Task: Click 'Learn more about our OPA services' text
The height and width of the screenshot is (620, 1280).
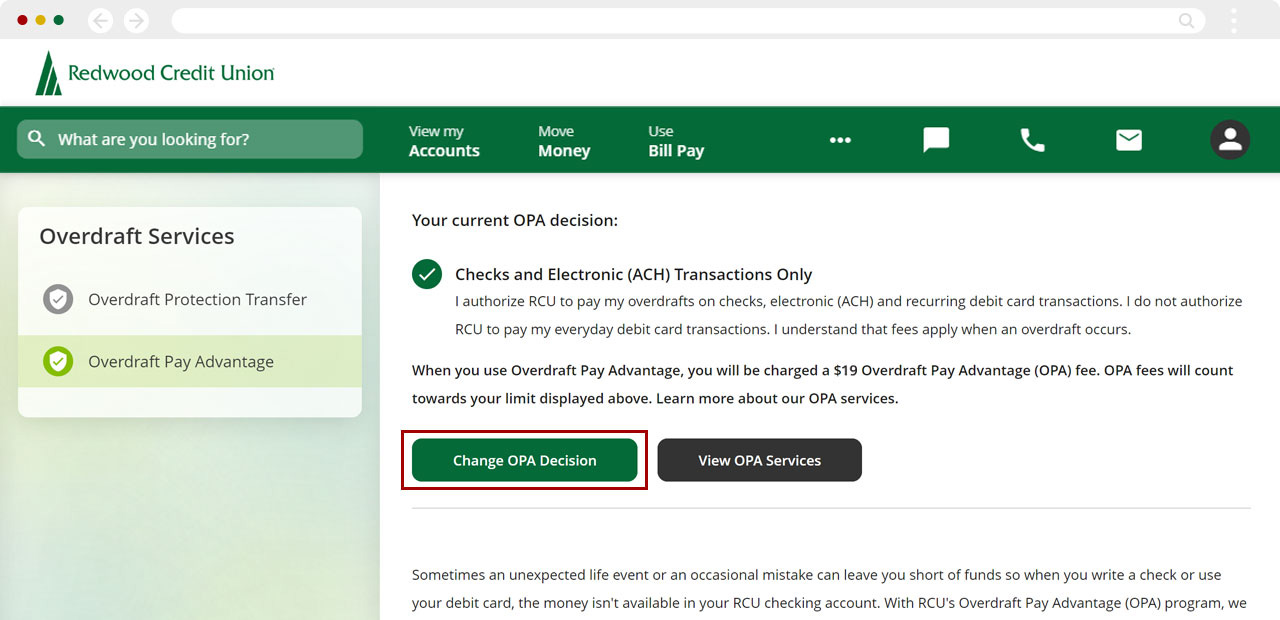Action: click(777, 398)
